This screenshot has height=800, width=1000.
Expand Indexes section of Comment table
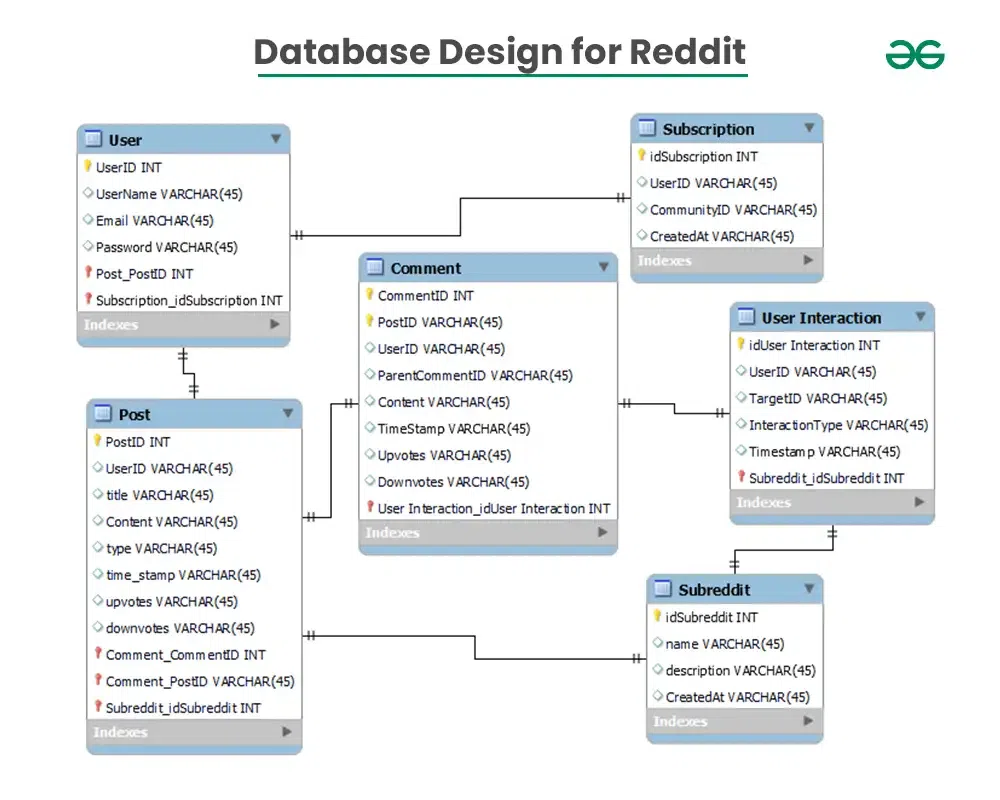pyautogui.click(x=602, y=532)
